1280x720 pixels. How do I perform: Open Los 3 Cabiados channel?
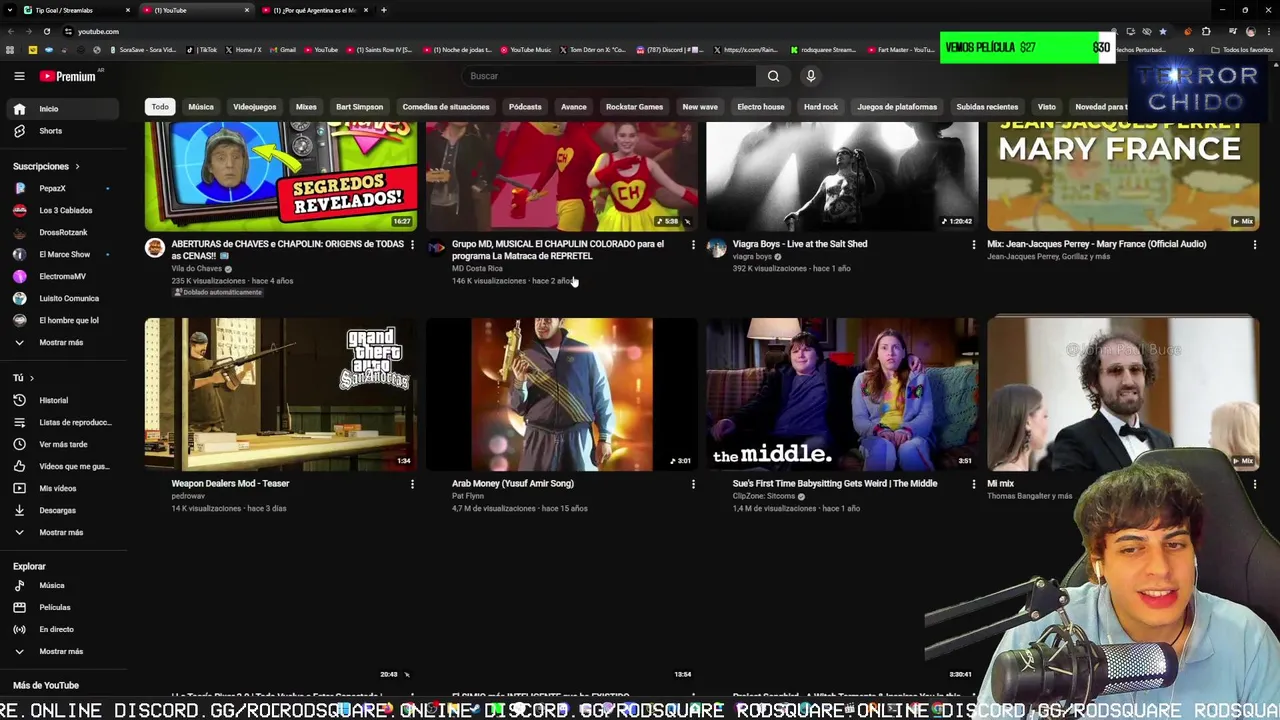pos(62,210)
